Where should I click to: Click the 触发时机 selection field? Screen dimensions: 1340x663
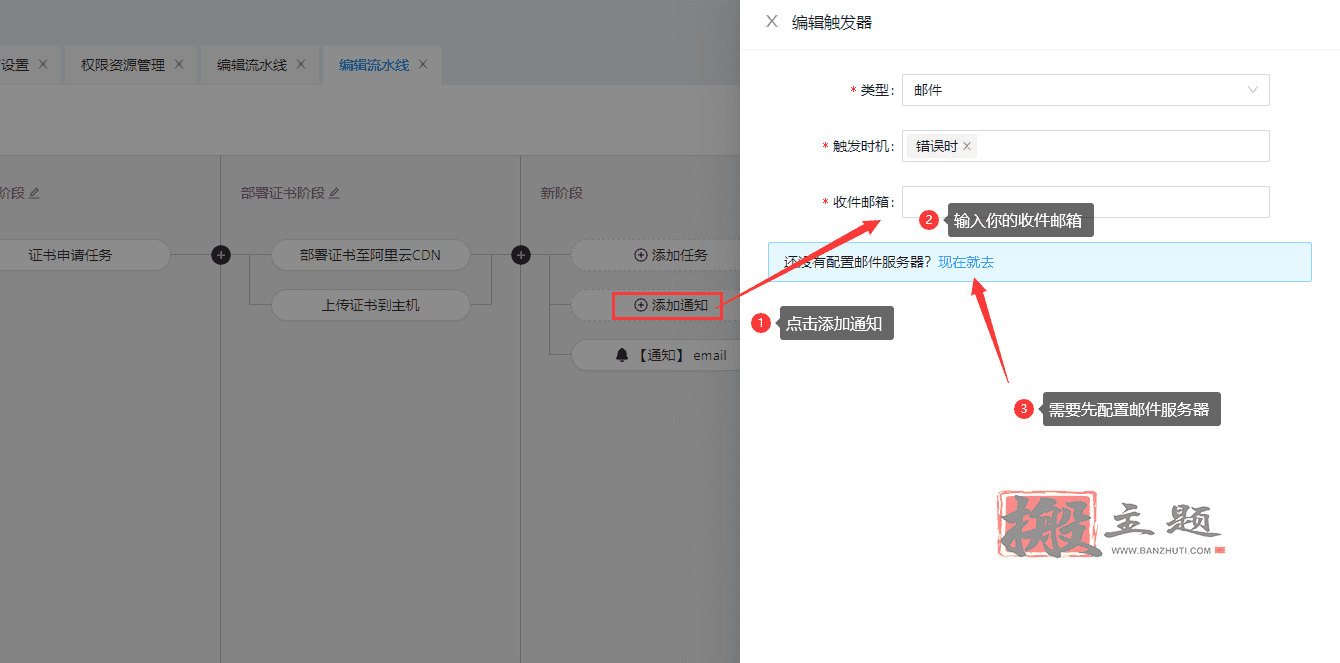pos(1085,146)
